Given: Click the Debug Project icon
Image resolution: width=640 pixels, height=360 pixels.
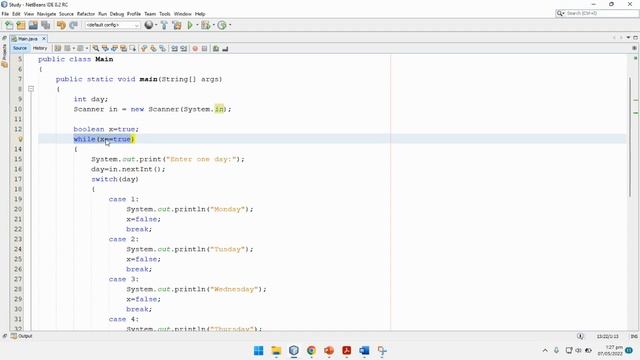Looking at the screenshot, I should [206, 25].
